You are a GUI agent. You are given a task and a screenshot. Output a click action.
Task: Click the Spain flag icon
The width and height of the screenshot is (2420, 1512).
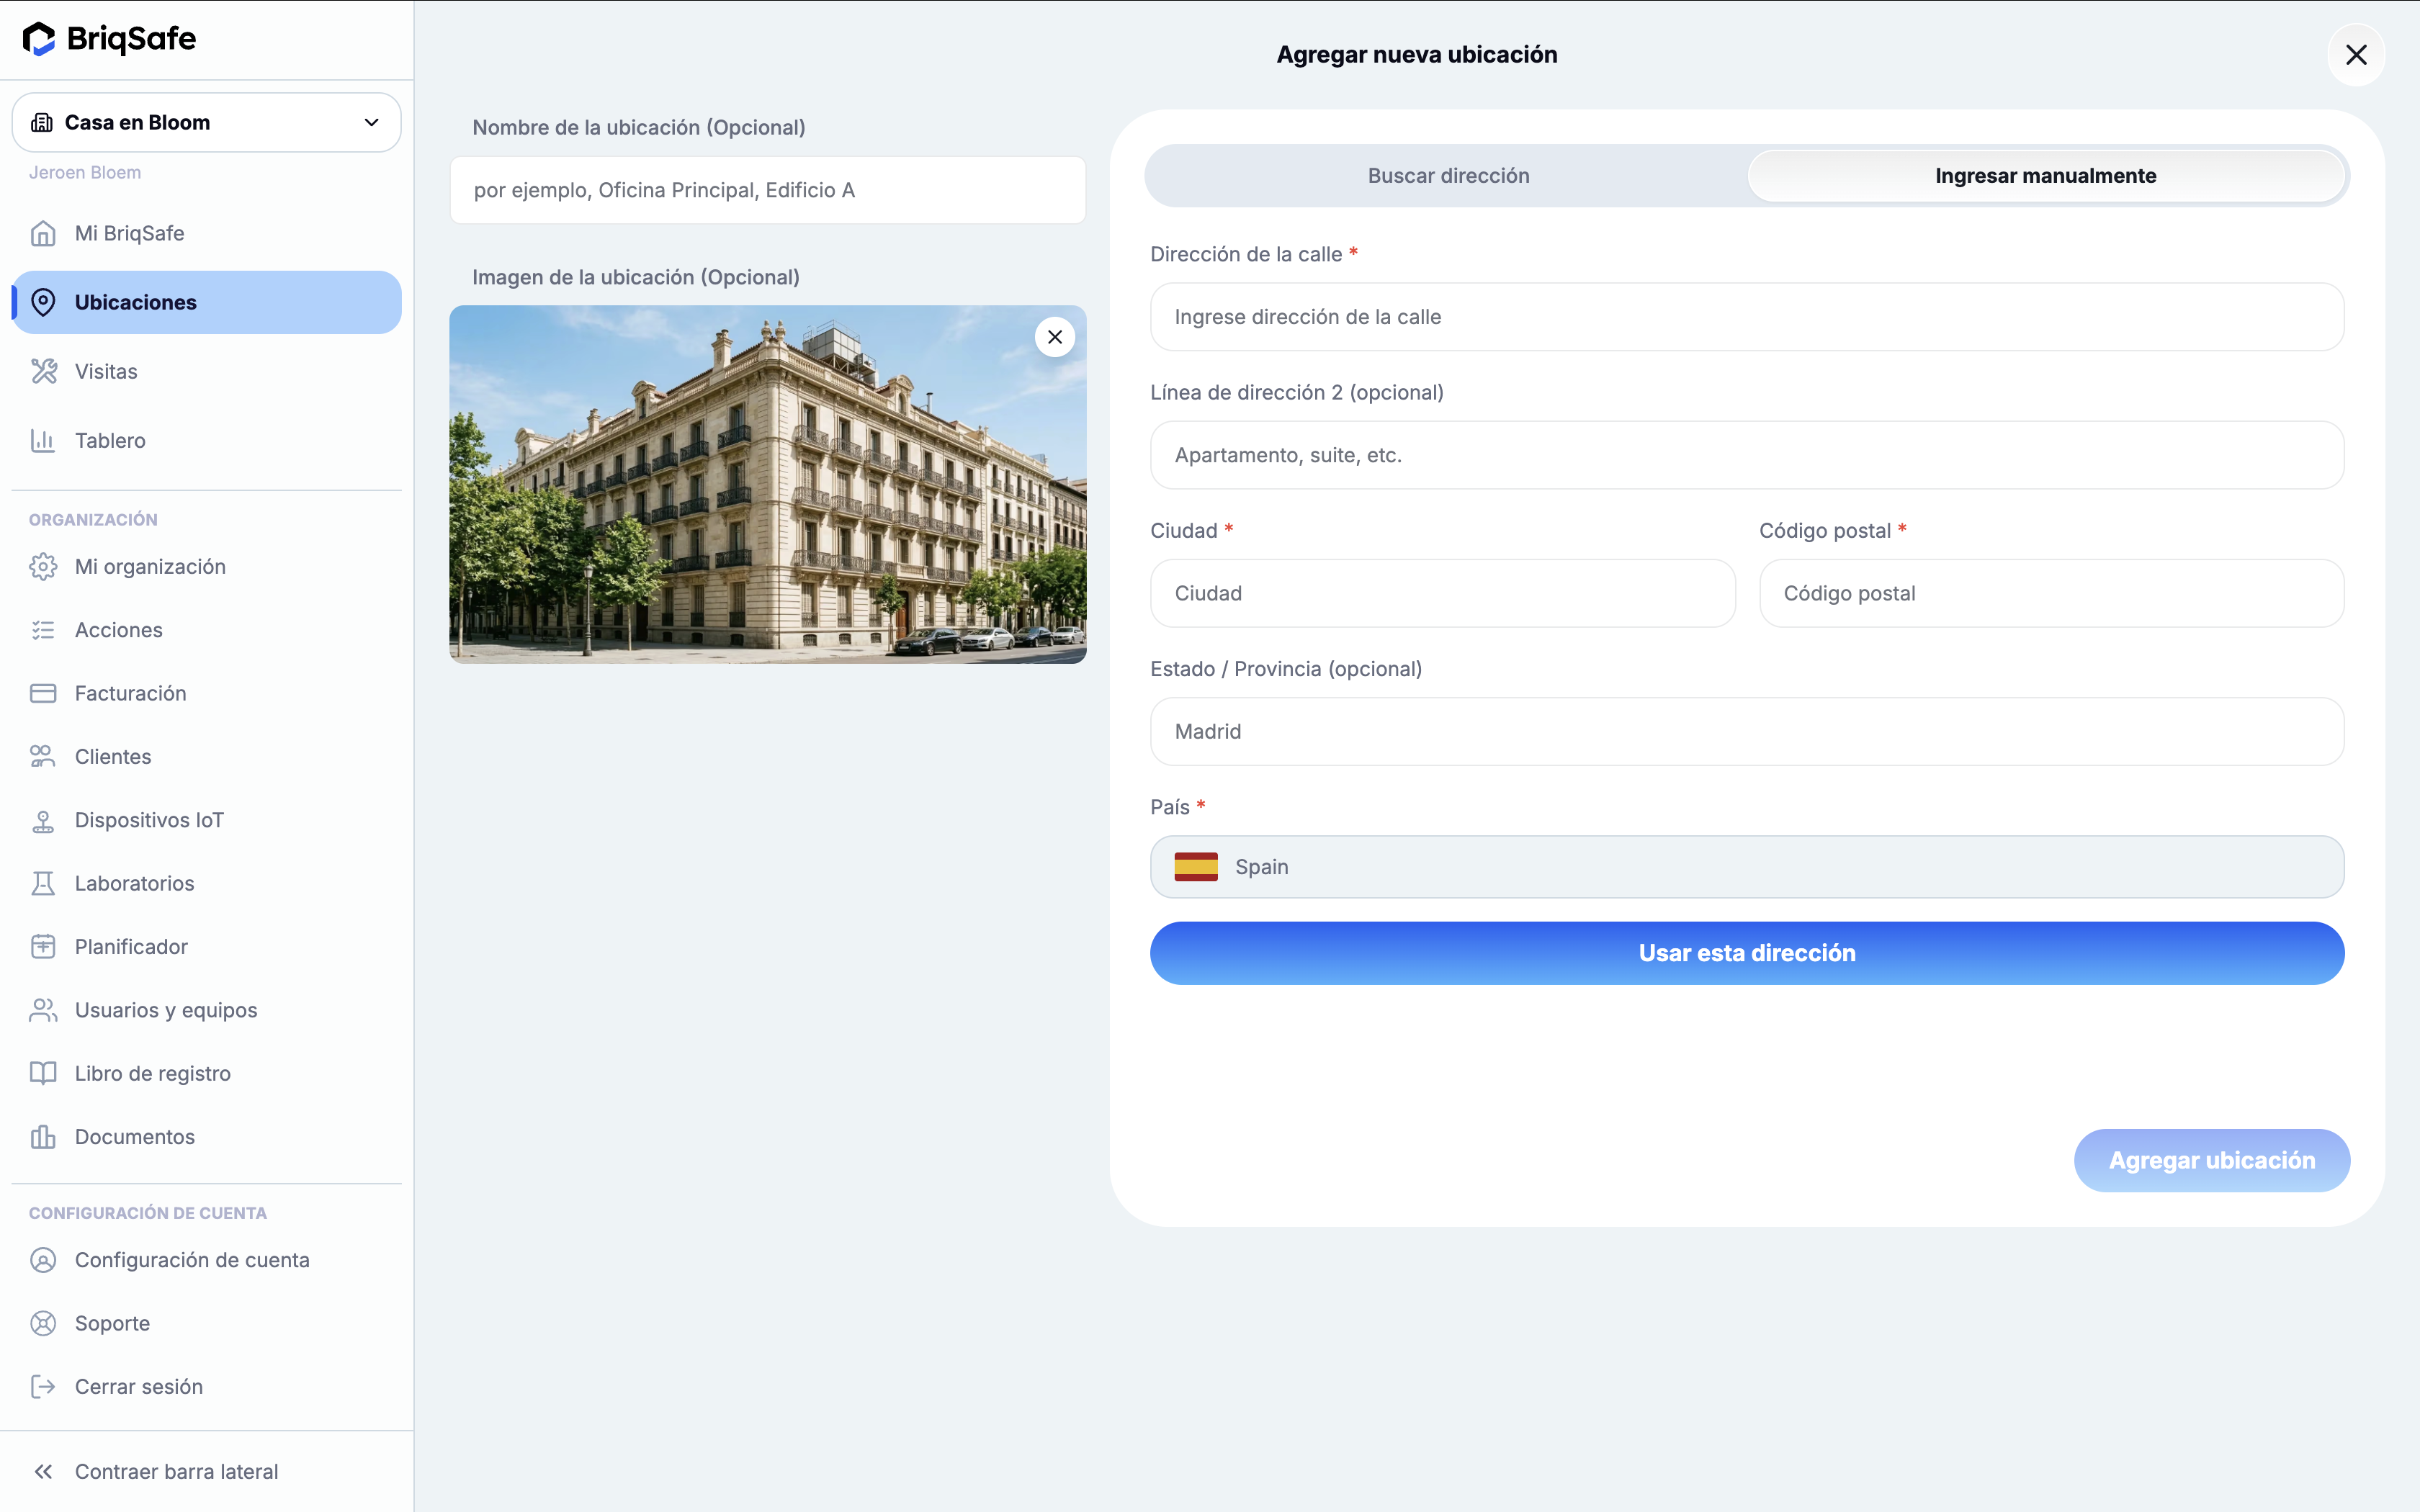(x=1196, y=867)
